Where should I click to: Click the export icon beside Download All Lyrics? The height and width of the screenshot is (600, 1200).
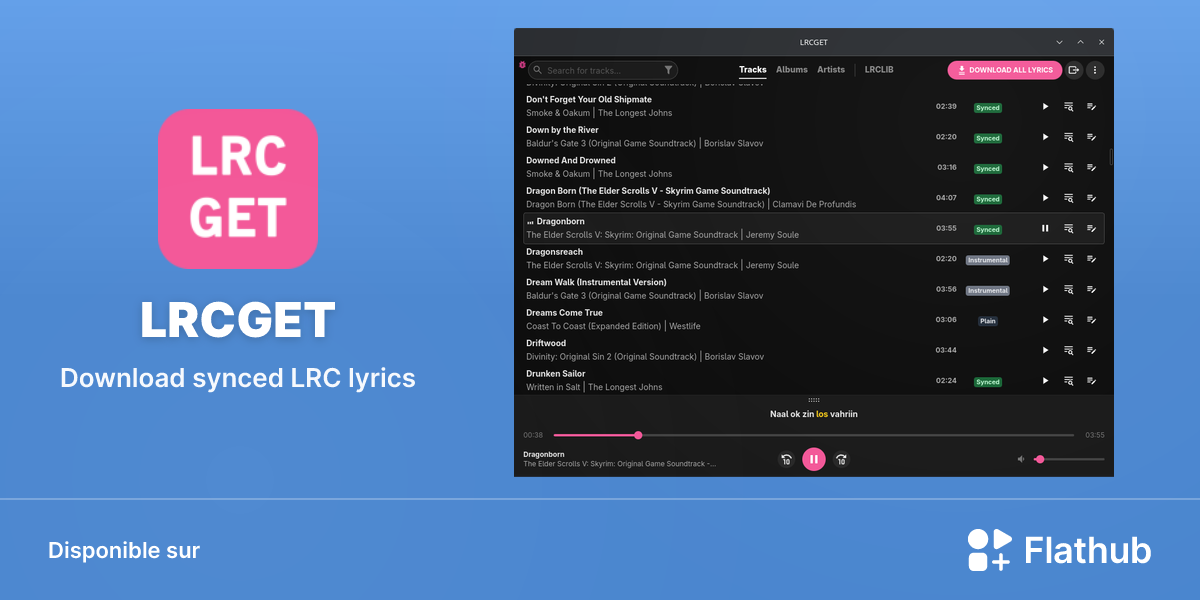(x=1074, y=70)
